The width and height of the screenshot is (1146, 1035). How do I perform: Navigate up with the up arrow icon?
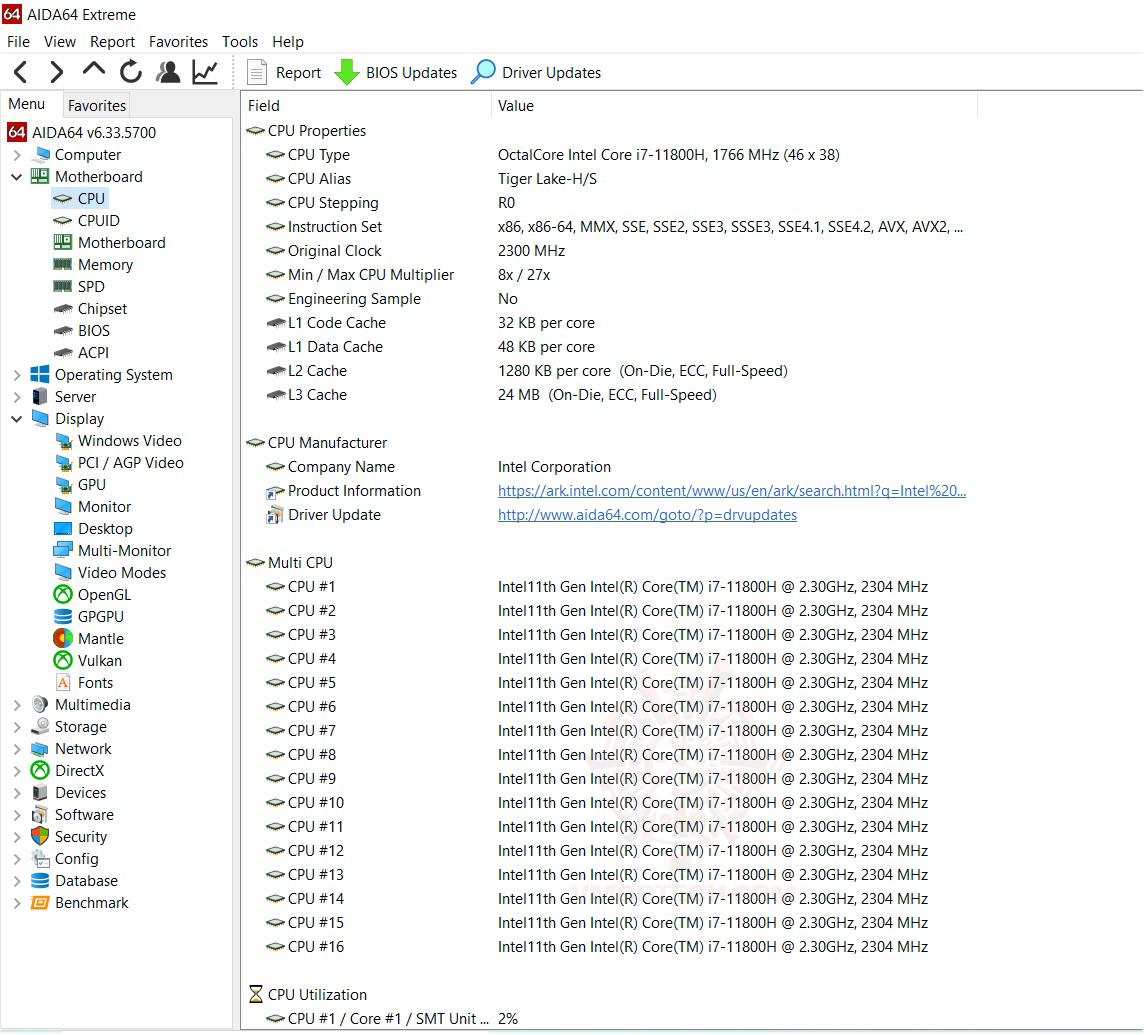pyautogui.click(x=94, y=71)
